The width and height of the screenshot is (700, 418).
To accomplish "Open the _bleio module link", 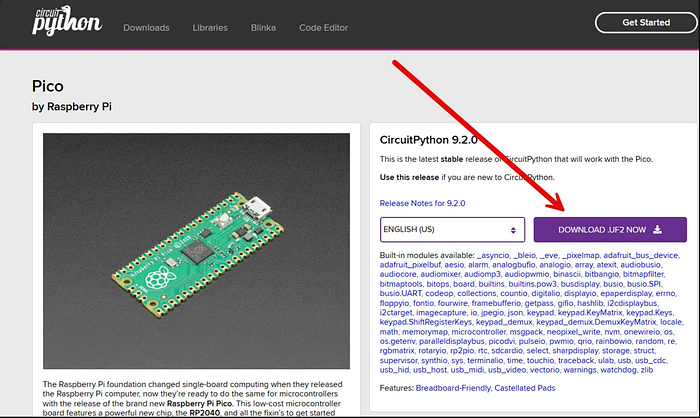I will pos(525,255).
